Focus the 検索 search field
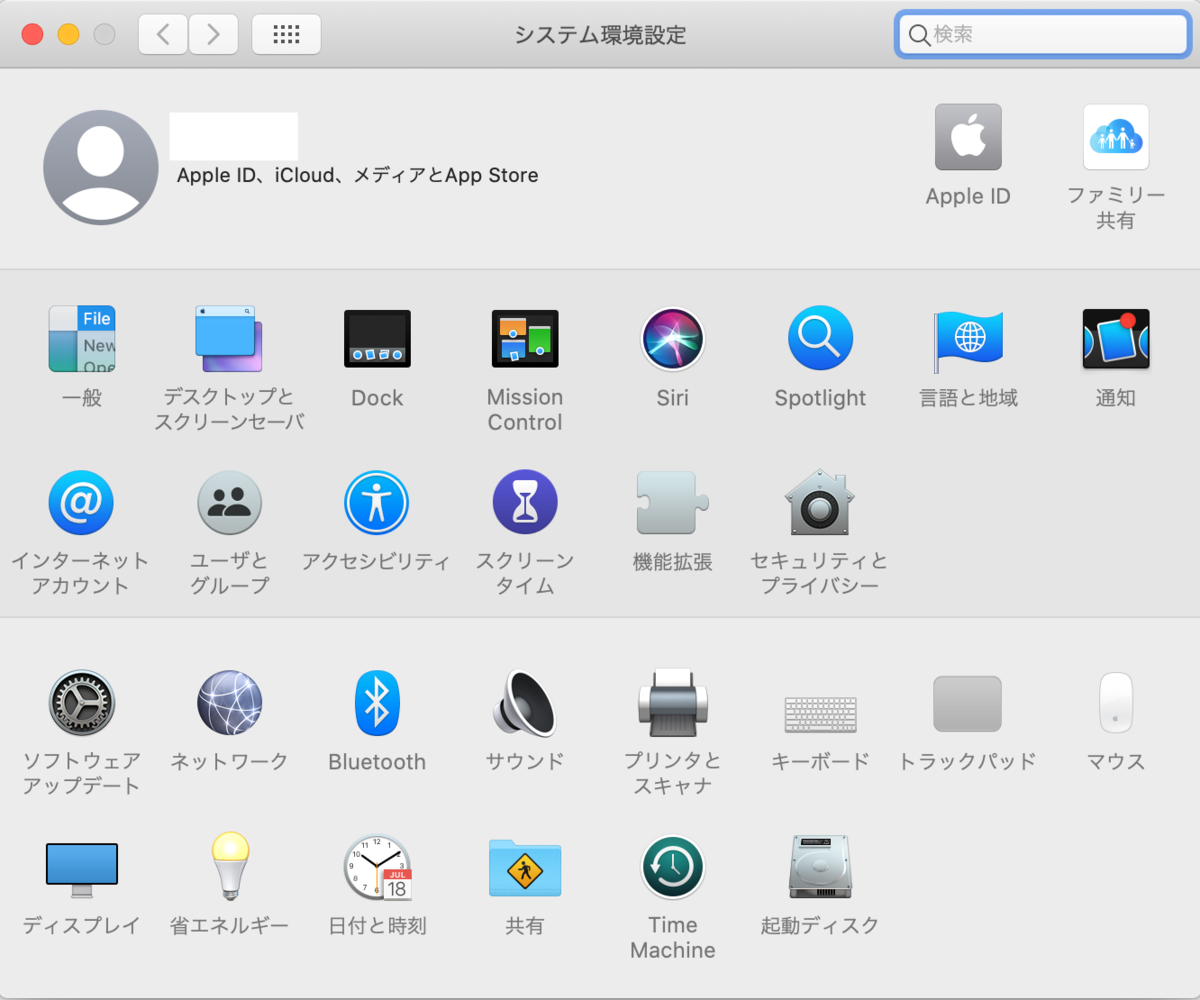 pos(1042,35)
